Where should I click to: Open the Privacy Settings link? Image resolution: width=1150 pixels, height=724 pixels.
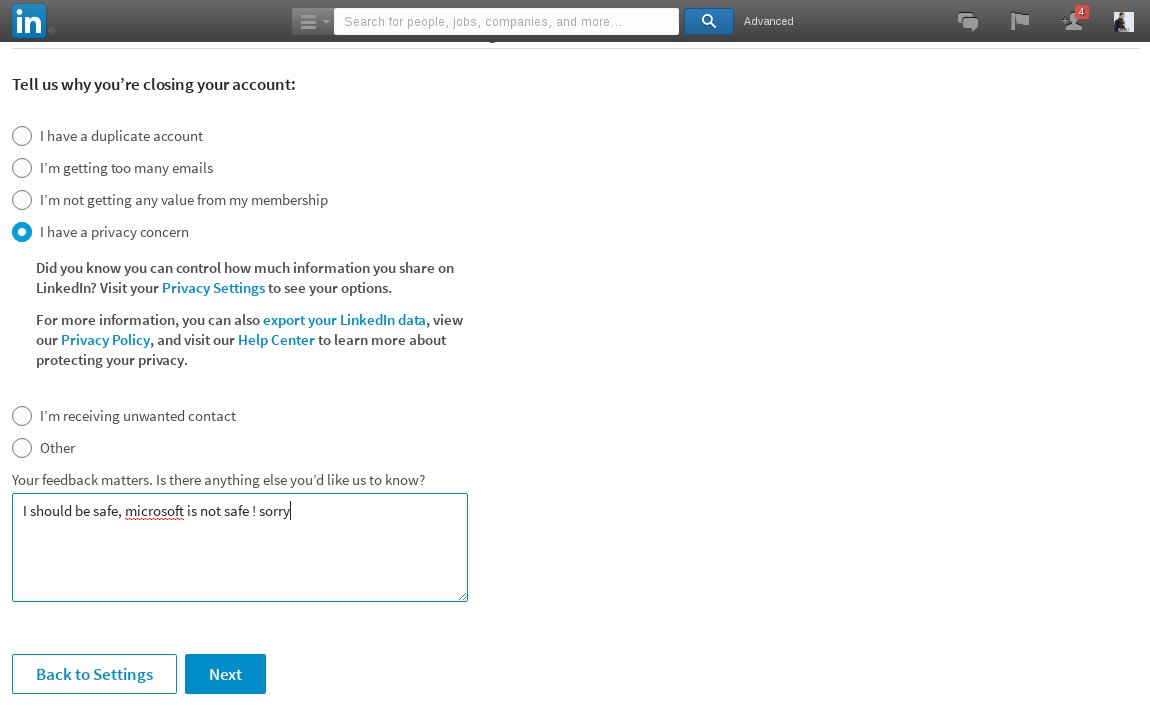[213, 288]
